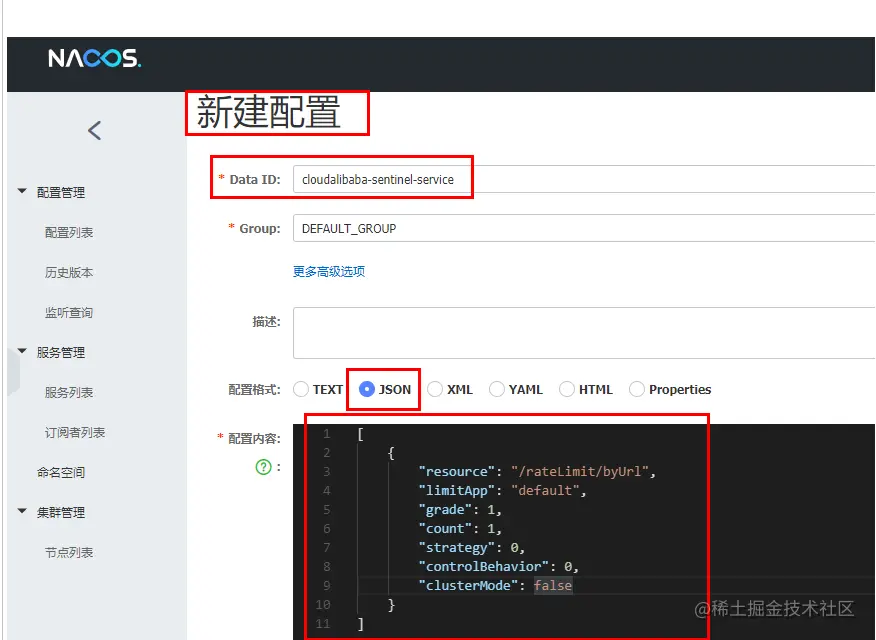Click the 配置格式 label
The height and width of the screenshot is (640, 876).
(254, 389)
